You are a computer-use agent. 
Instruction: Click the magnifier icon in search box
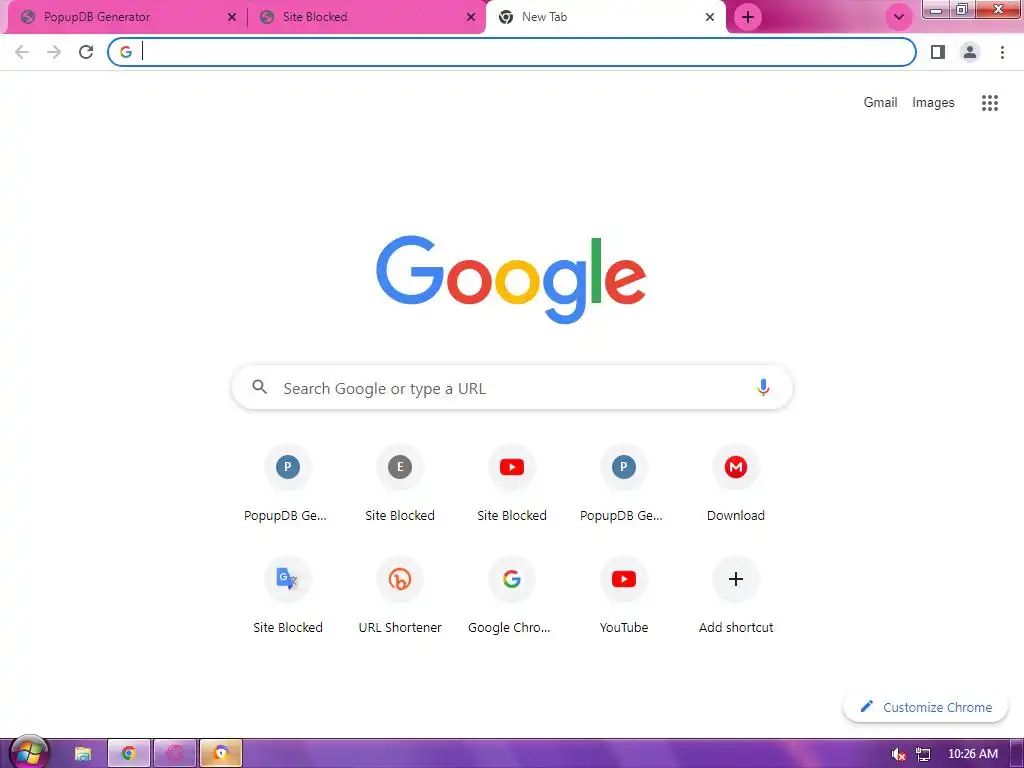tap(260, 387)
